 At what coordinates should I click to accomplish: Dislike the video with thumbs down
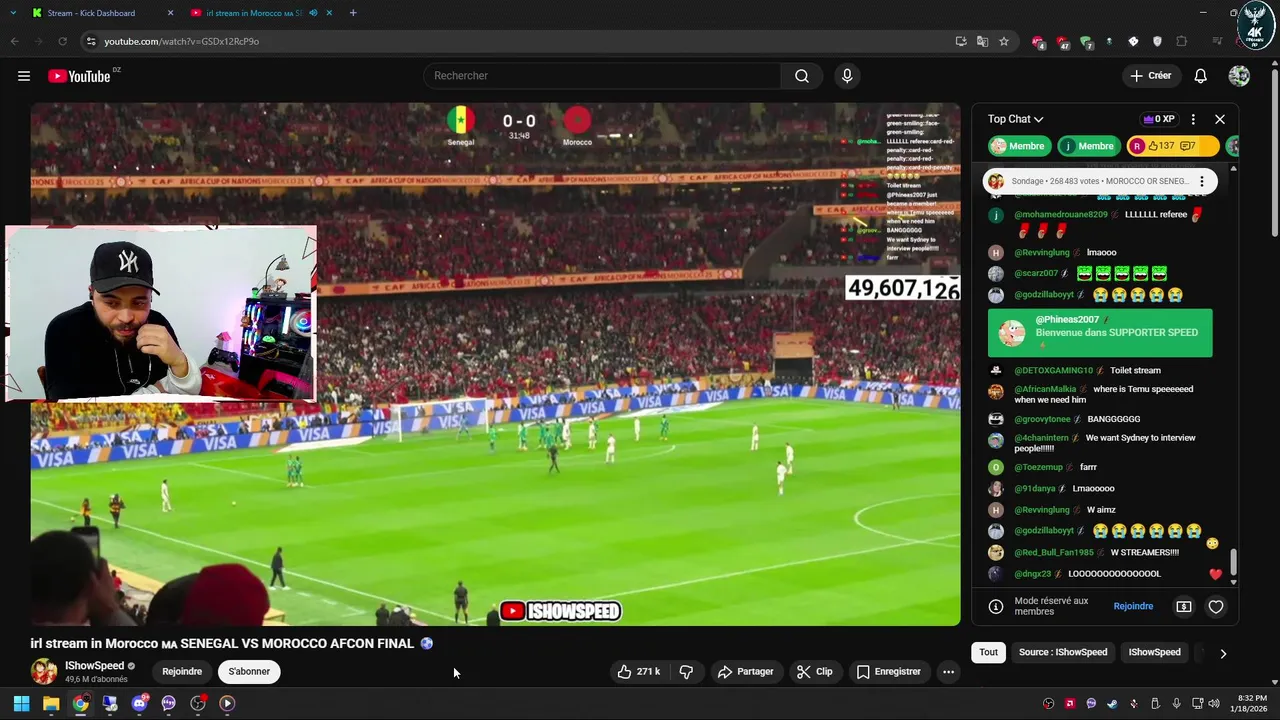[686, 672]
